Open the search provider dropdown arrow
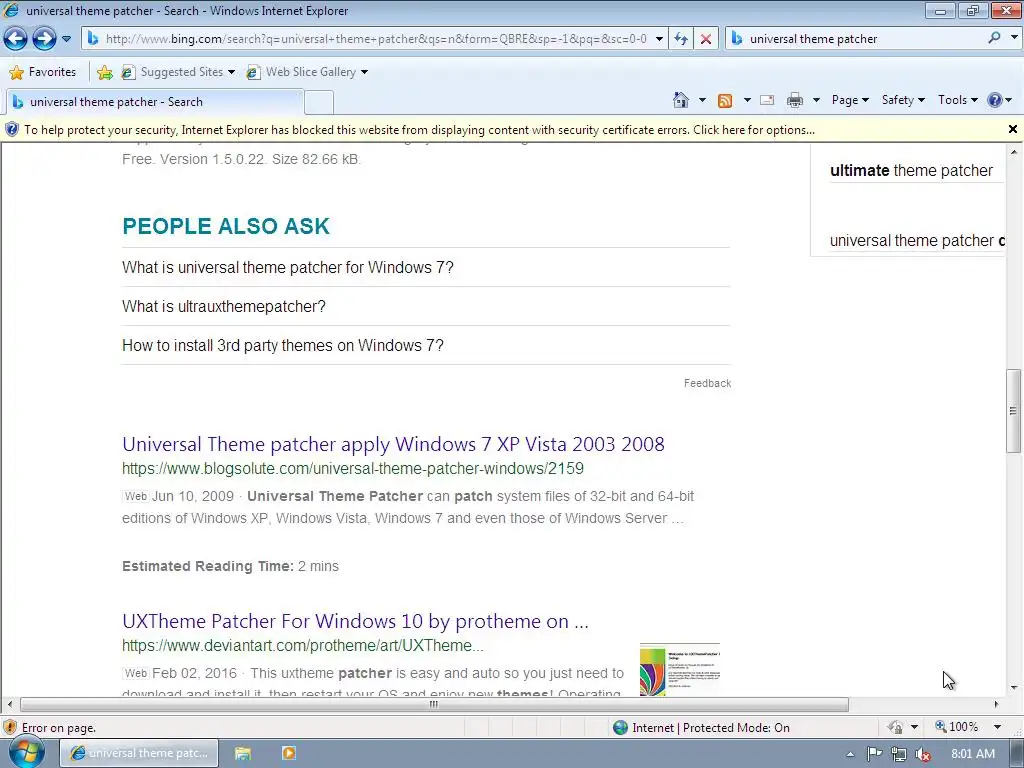Image resolution: width=1024 pixels, height=768 pixels. (1014, 38)
